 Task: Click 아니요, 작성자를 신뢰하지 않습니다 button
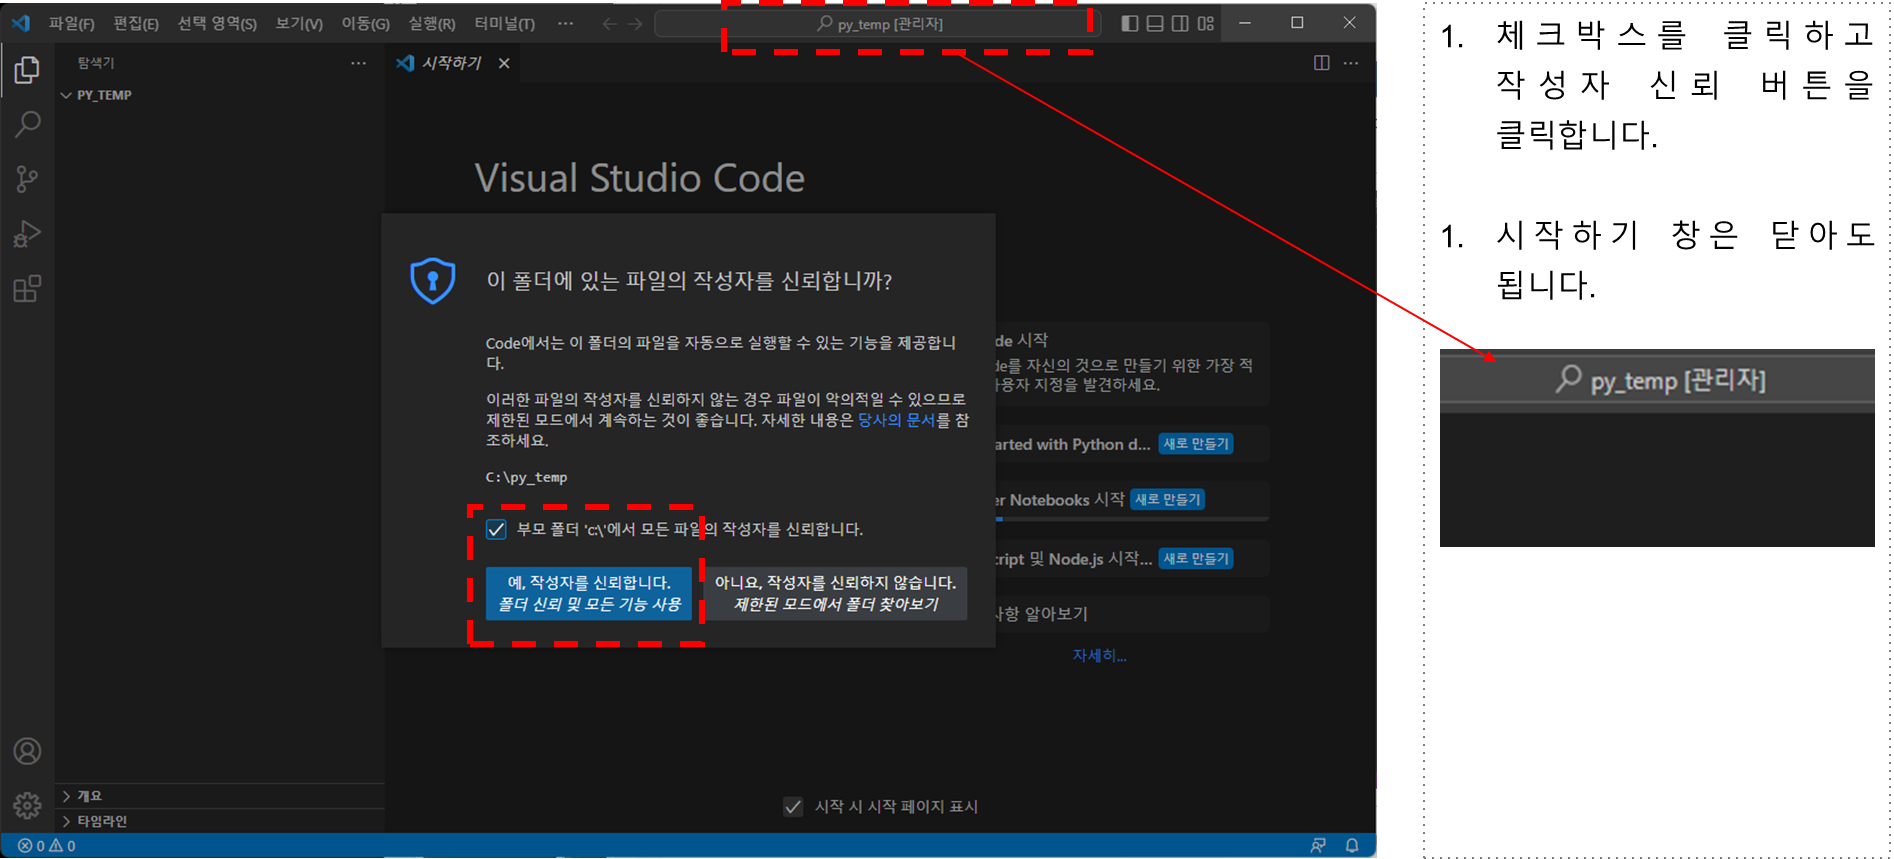[835, 593]
